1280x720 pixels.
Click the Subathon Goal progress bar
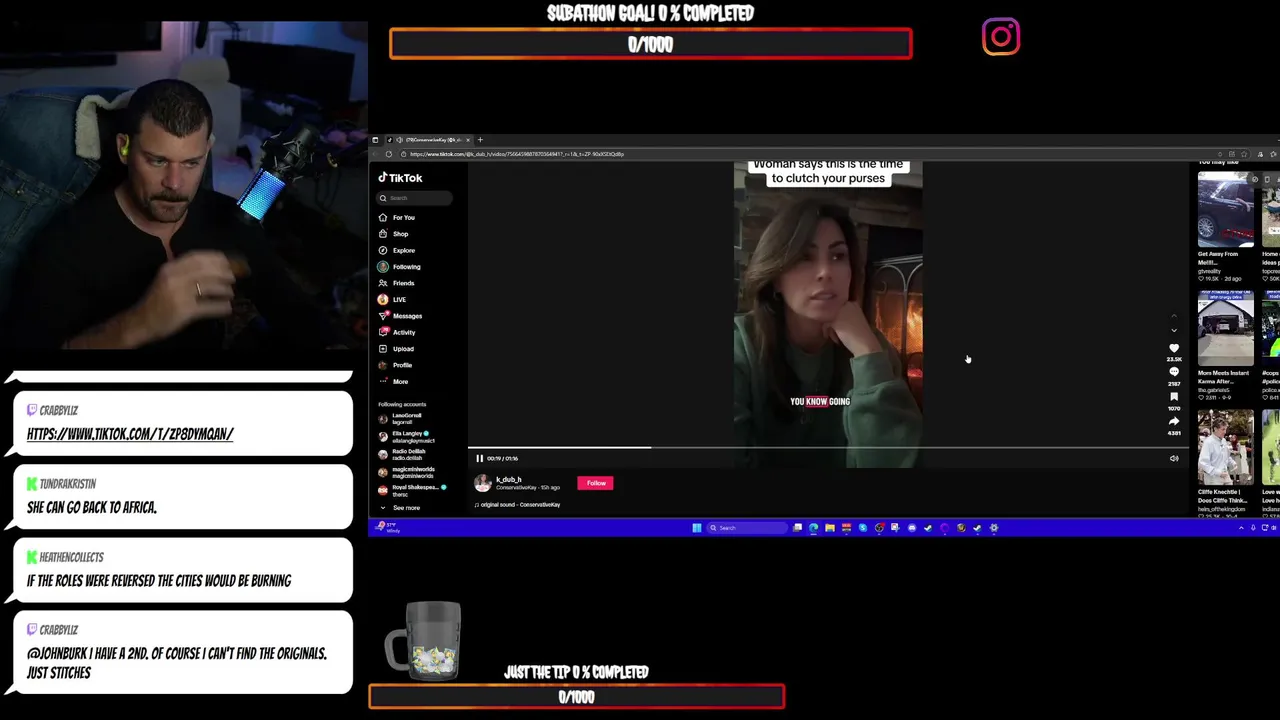point(651,44)
